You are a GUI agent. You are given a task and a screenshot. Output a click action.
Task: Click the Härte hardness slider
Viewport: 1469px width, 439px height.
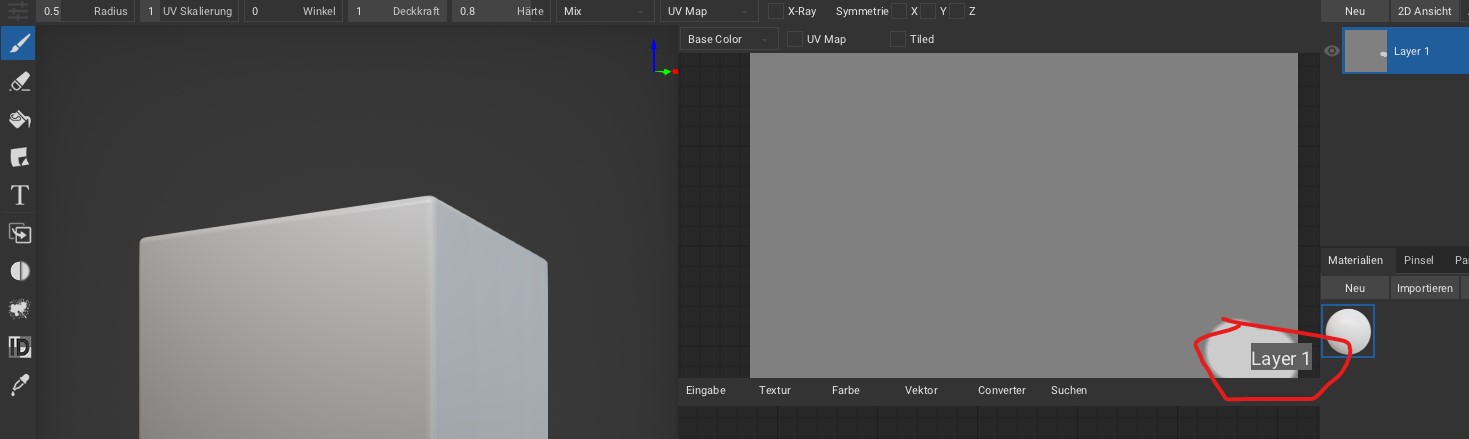tap(502, 11)
